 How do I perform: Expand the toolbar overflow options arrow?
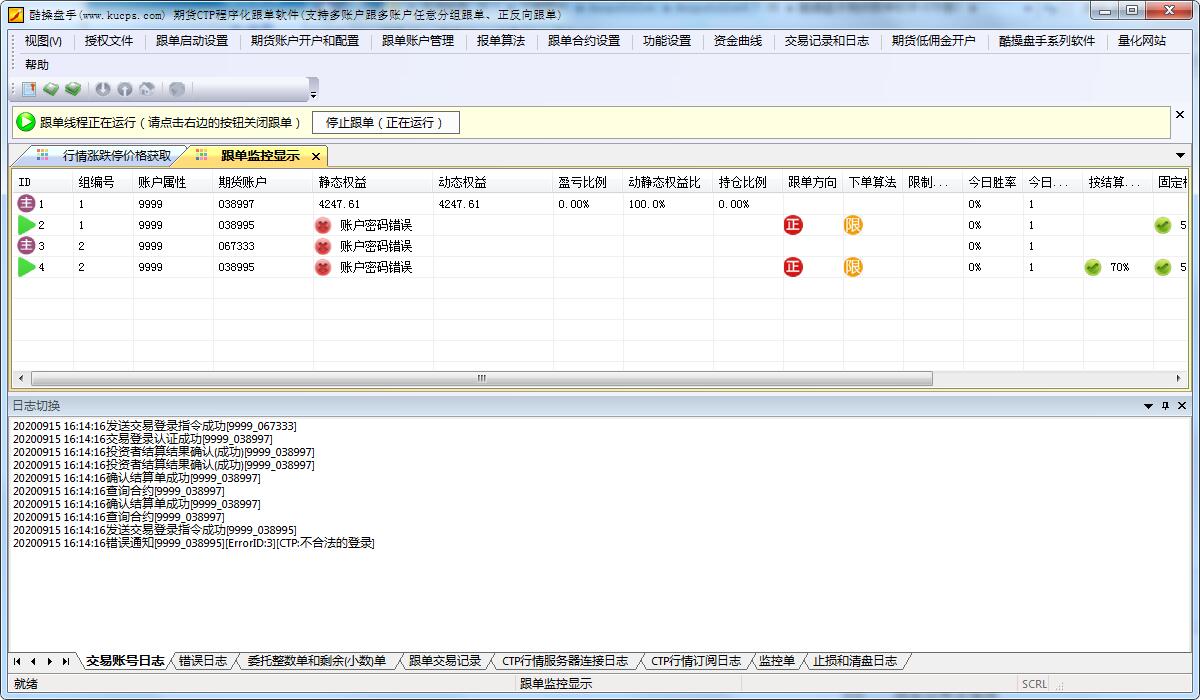[313, 95]
